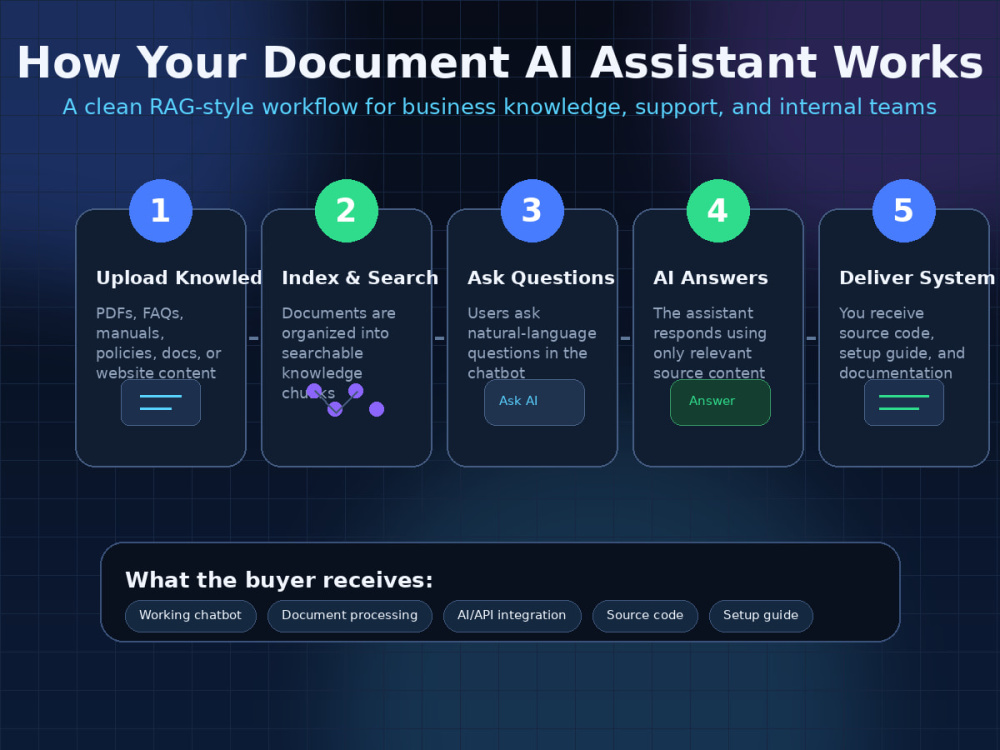Select the Working chatbot pill
Image resolution: width=1000 pixels, height=750 pixels.
(x=191, y=616)
